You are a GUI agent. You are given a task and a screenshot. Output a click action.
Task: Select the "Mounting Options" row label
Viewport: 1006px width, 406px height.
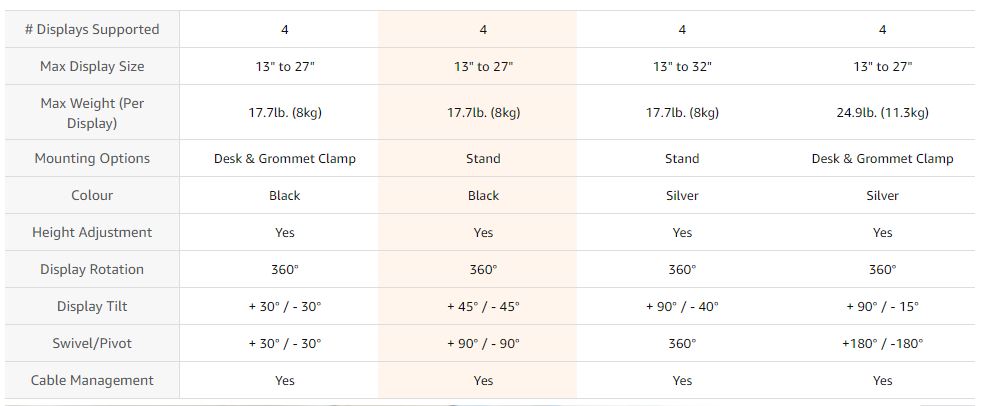click(92, 159)
